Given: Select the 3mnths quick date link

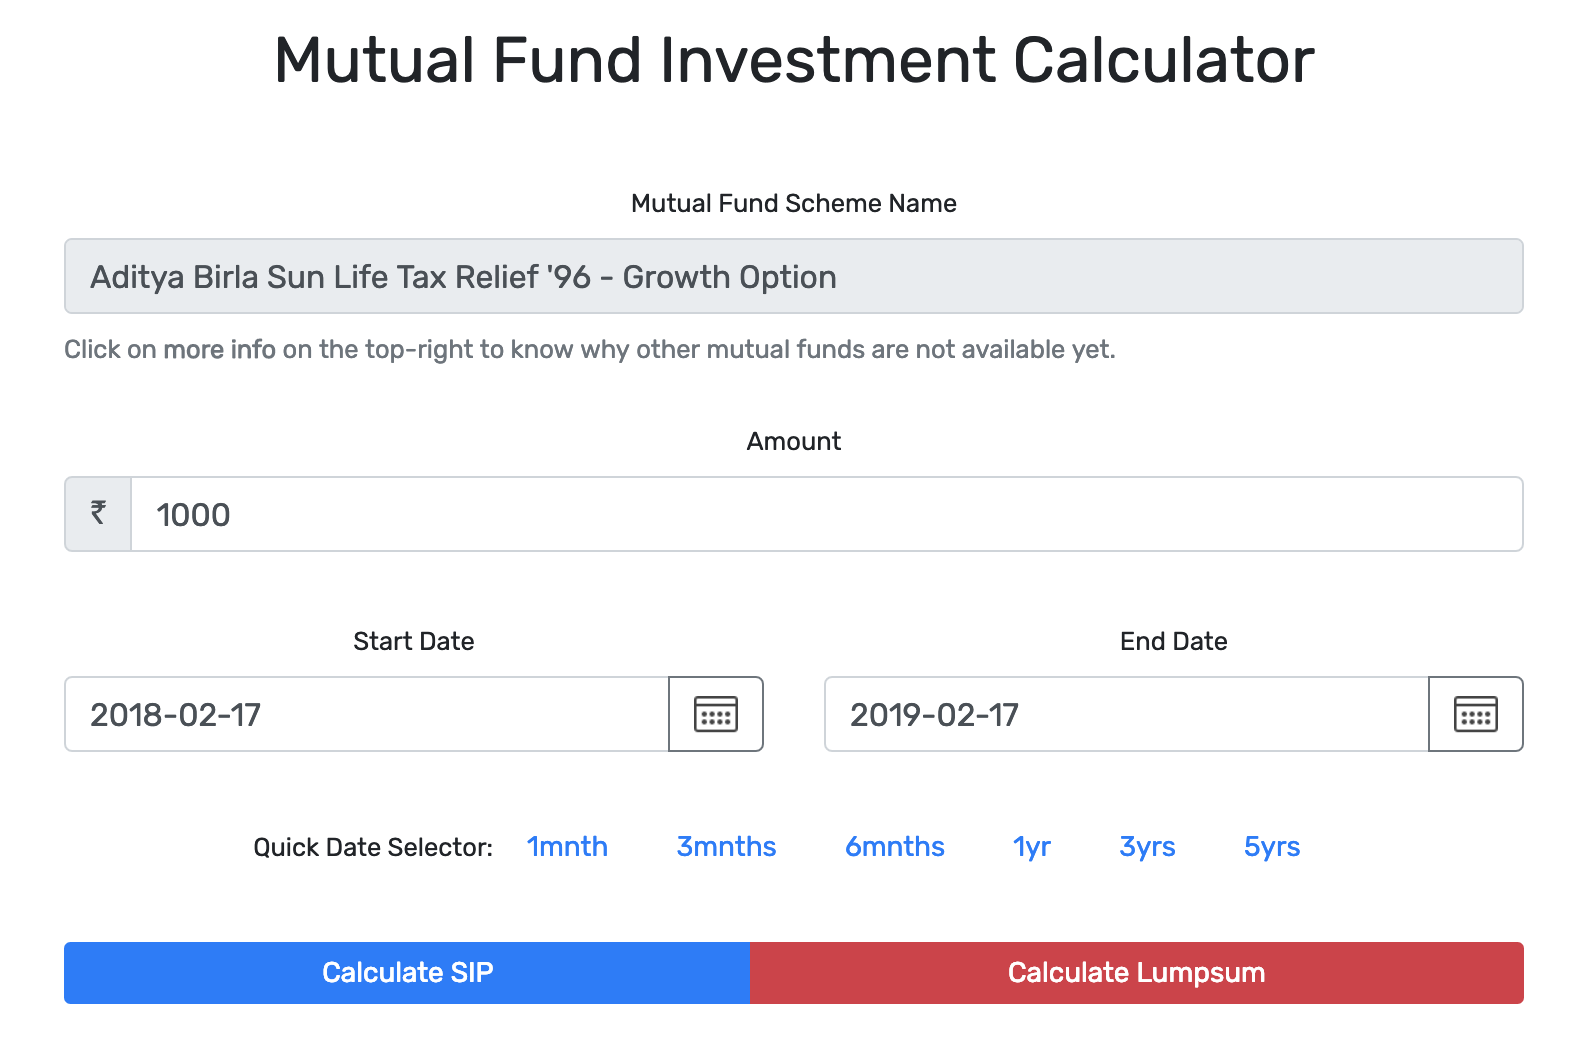Looking at the screenshot, I should click(726, 847).
